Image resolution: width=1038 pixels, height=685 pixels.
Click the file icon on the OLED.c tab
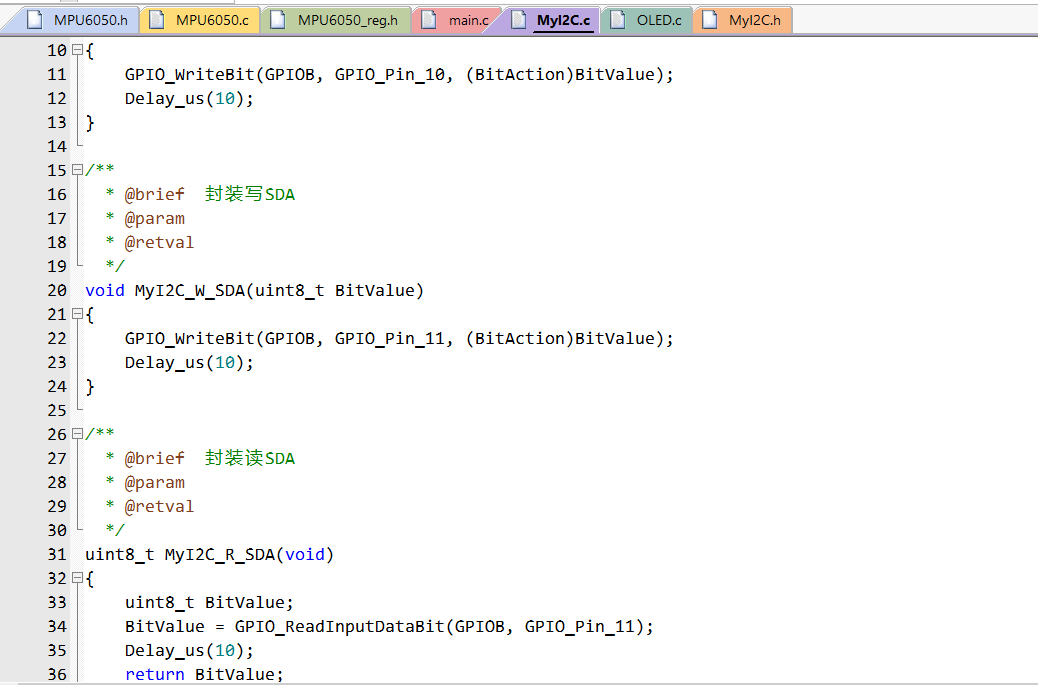pyautogui.click(x=617, y=20)
